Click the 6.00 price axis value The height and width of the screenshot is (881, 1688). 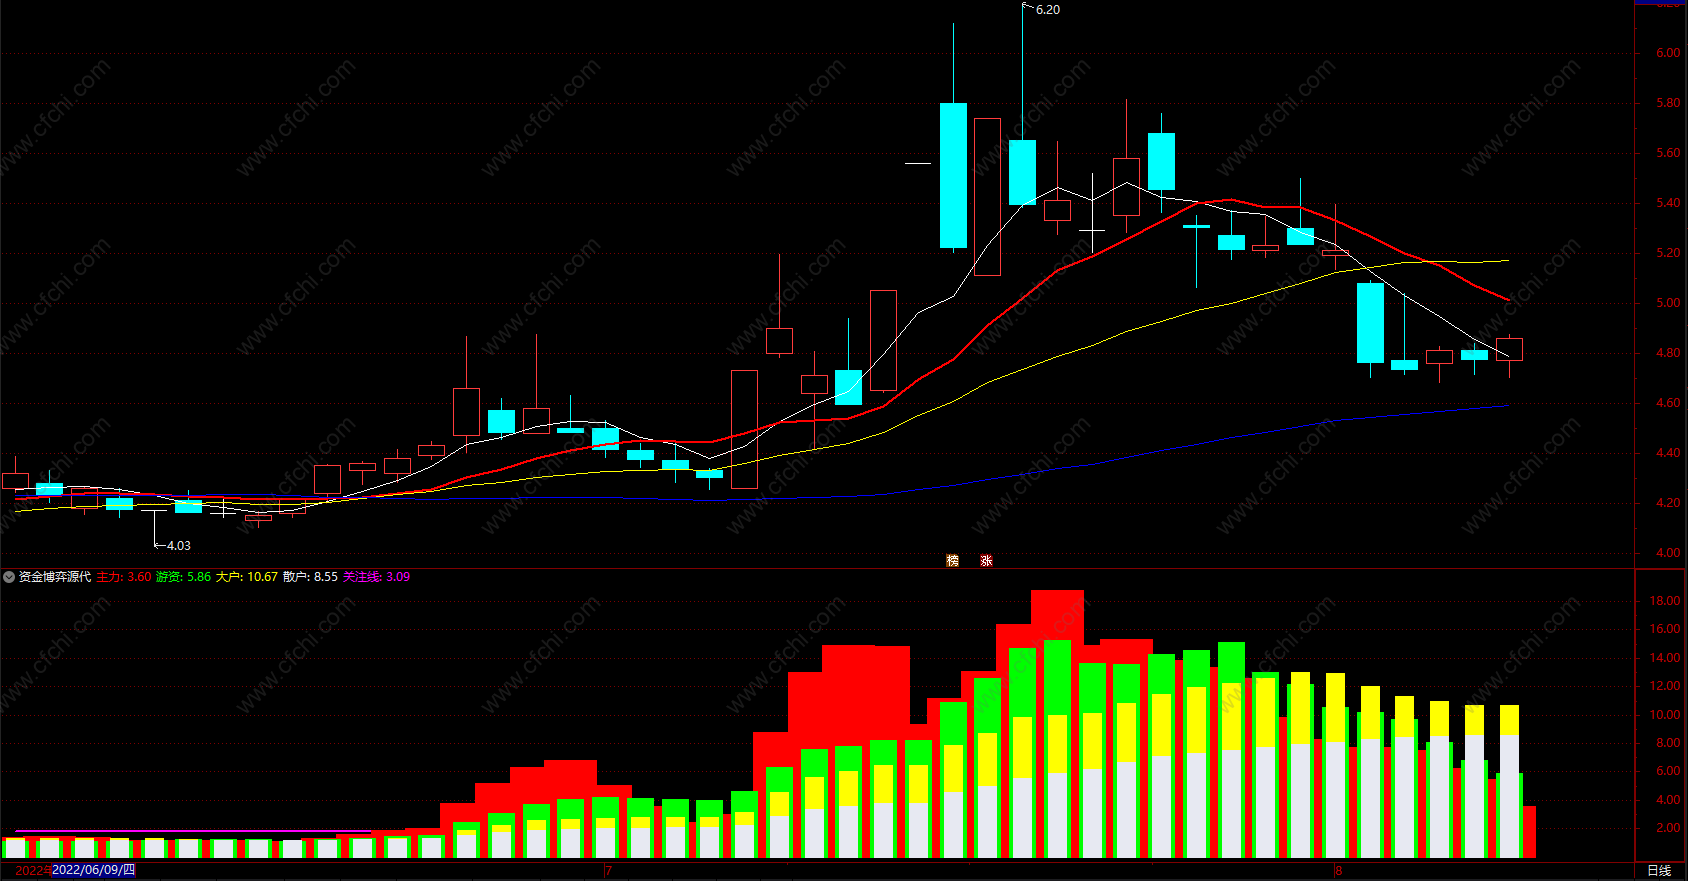tap(1668, 53)
